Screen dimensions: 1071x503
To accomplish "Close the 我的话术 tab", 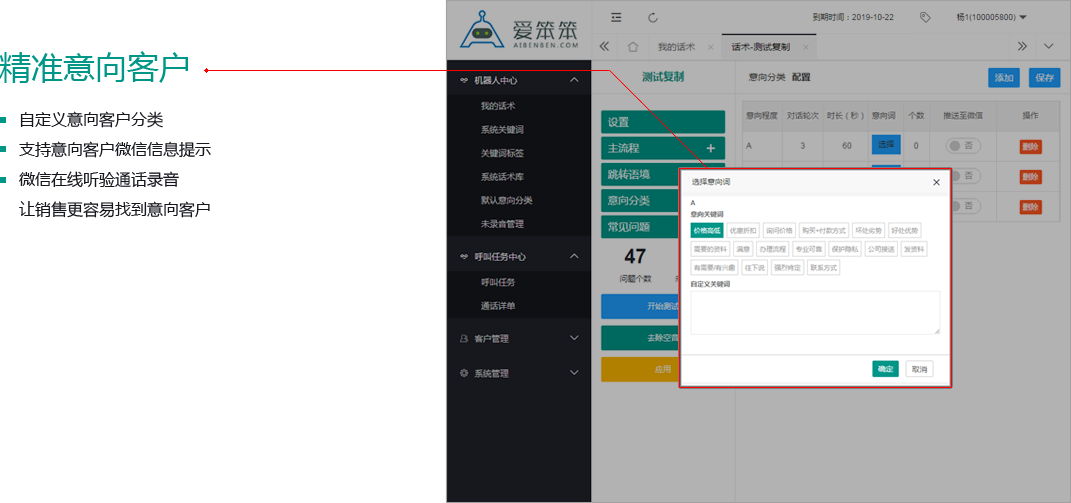I will click(710, 47).
